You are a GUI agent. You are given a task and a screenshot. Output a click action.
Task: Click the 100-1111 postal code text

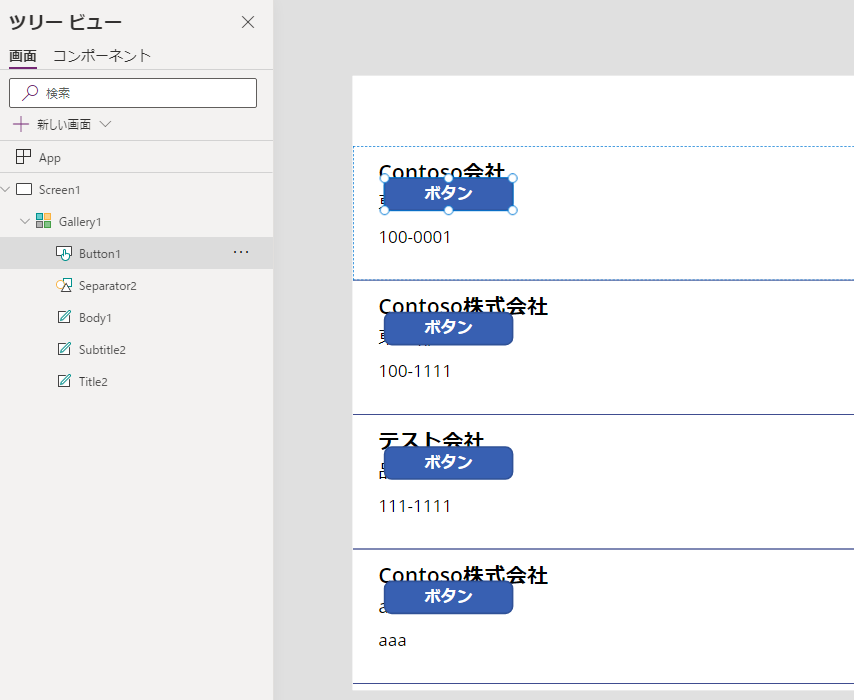(x=414, y=372)
